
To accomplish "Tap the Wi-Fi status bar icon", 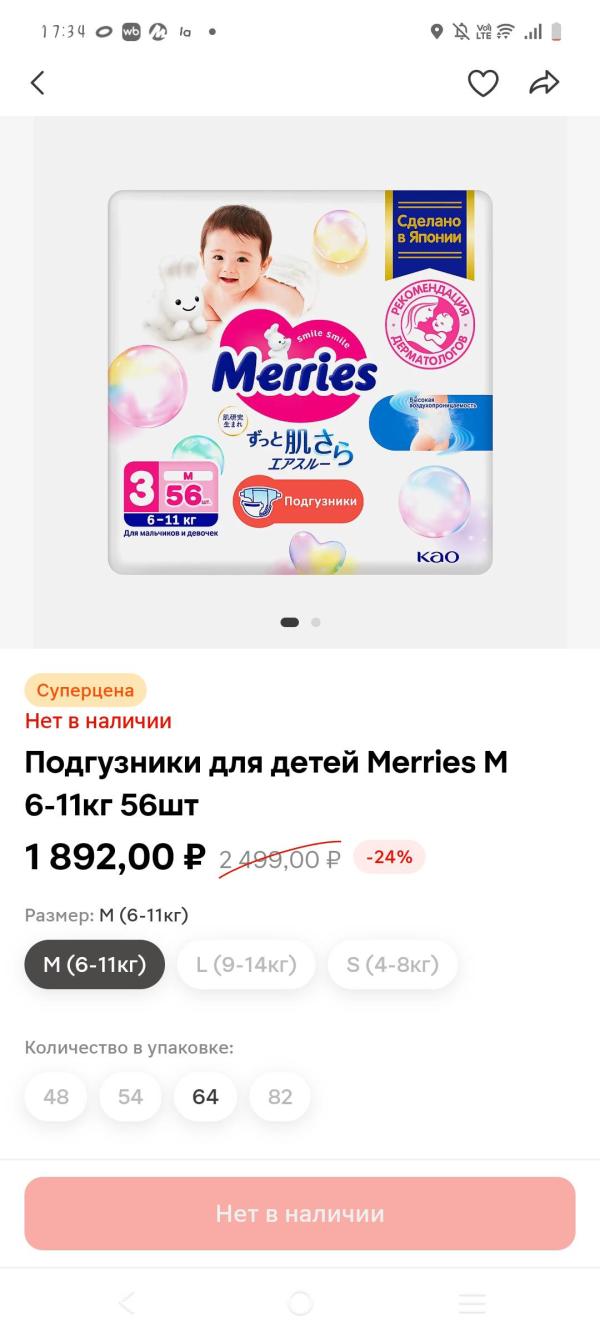I will pyautogui.click(x=507, y=31).
